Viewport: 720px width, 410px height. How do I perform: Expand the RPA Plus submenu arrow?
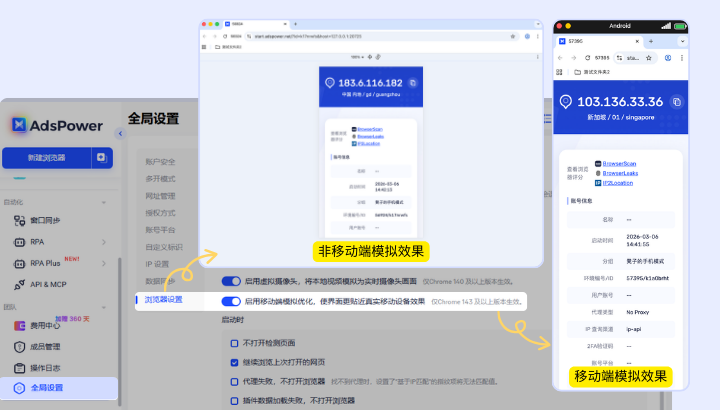point(104,263)
